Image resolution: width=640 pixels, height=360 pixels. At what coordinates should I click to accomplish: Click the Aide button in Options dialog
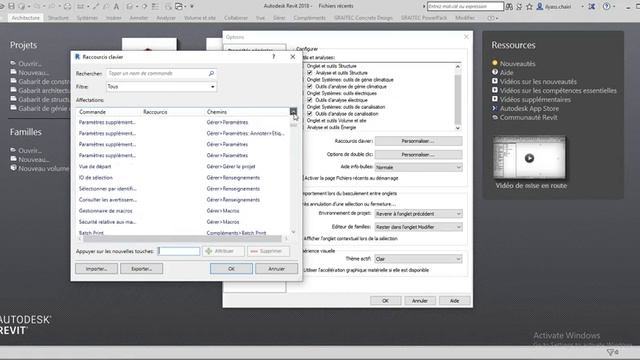454,301
